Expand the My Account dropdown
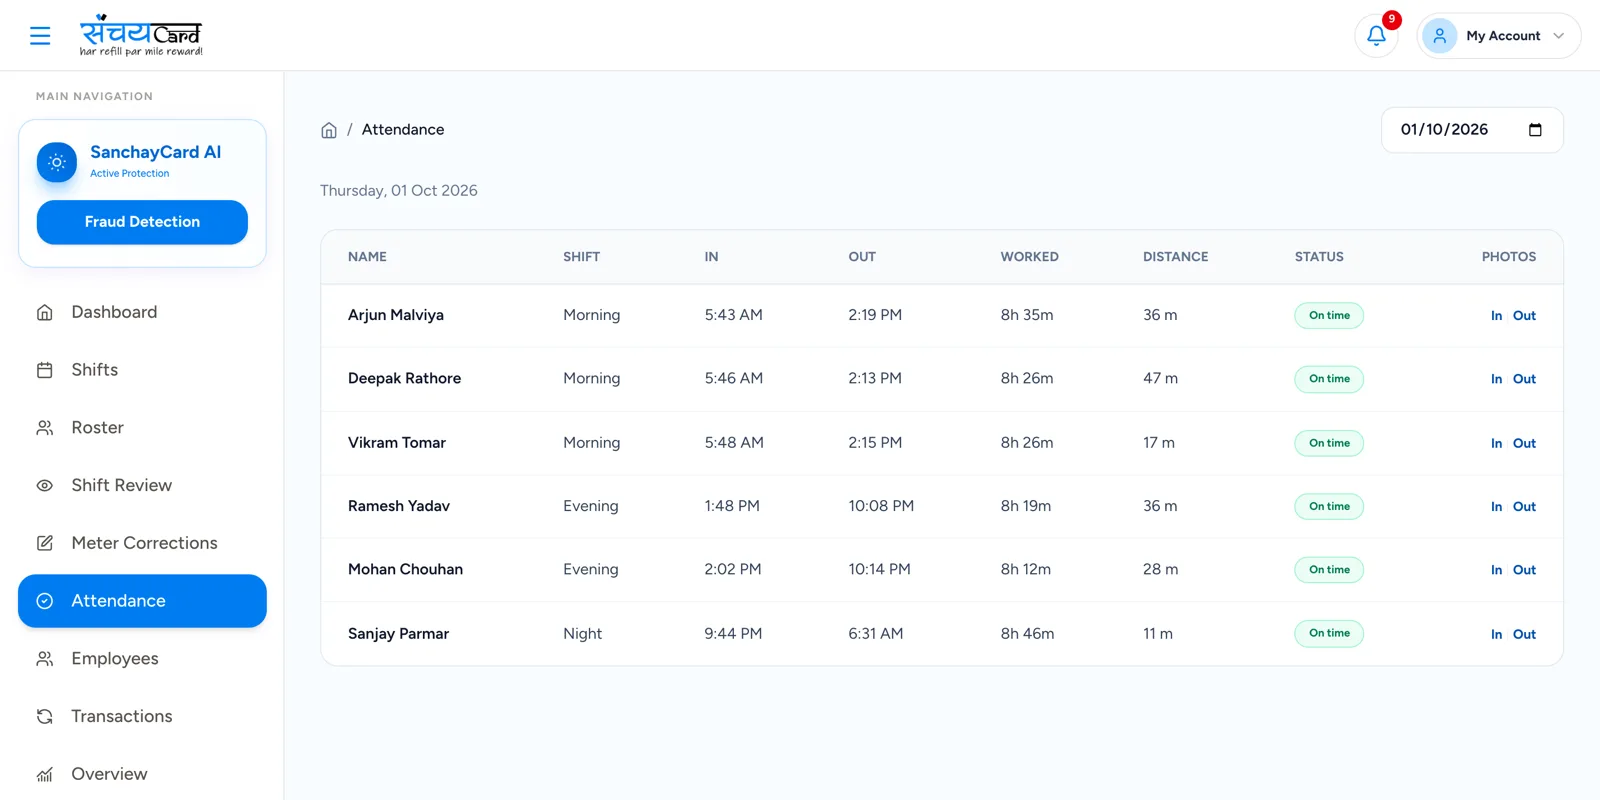This screenshot has width=1600, height=800. pyautogui.click(x=1498, y=36)
